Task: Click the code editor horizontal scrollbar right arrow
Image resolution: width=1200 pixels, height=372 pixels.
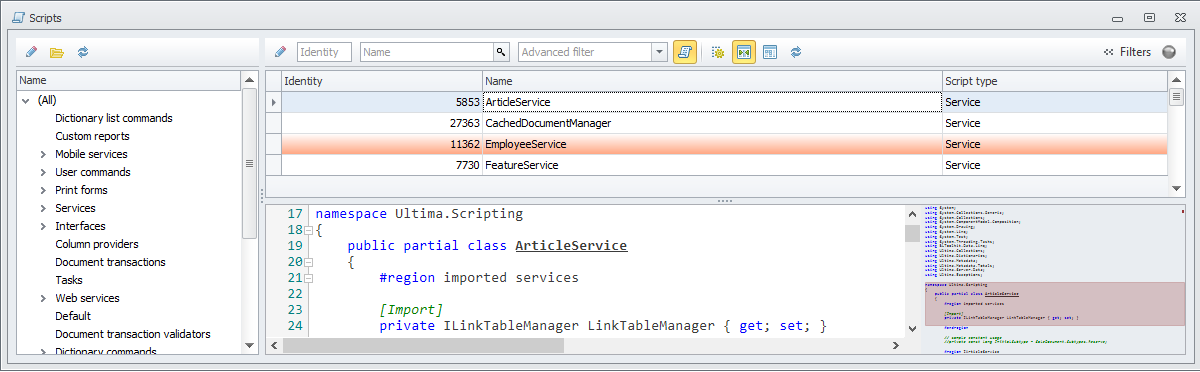Action: [897, 345]
